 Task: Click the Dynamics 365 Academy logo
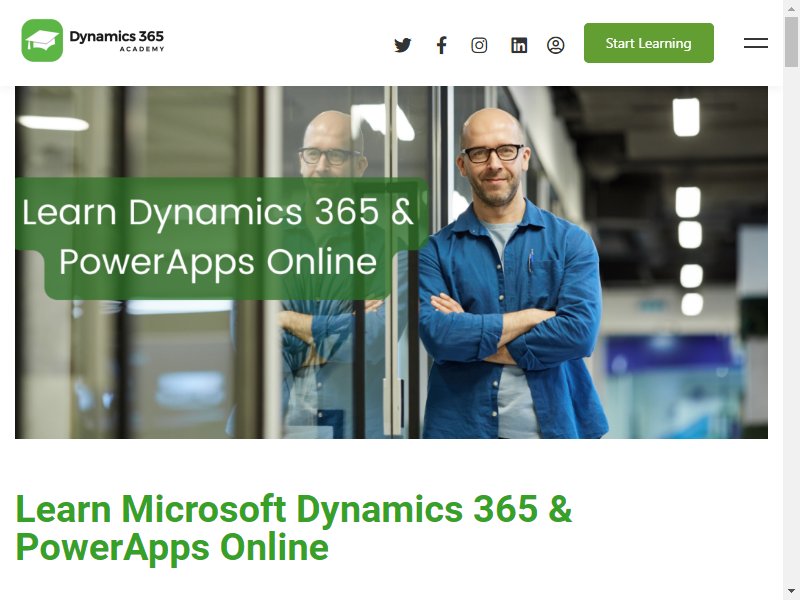click(x=93, y=40)
